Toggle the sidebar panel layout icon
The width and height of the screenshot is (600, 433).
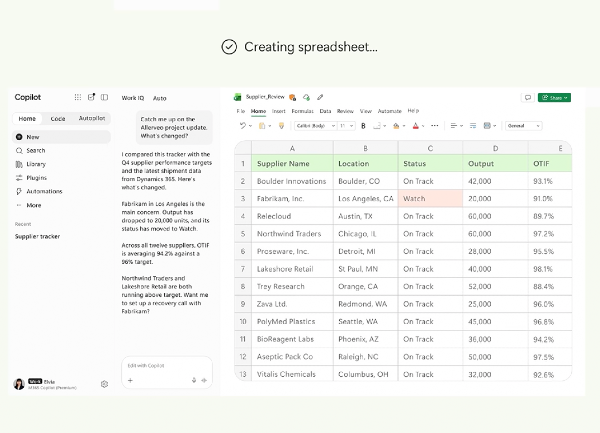point(104,97)
